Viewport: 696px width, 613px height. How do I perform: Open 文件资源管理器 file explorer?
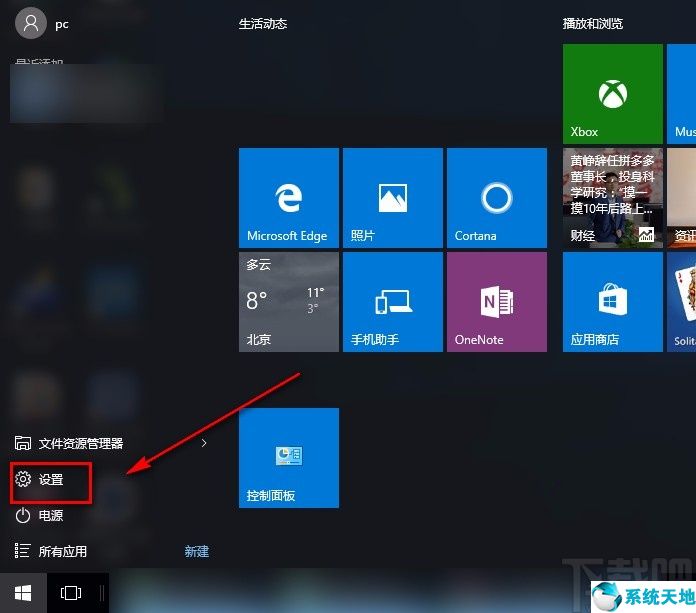pos(69,443)
